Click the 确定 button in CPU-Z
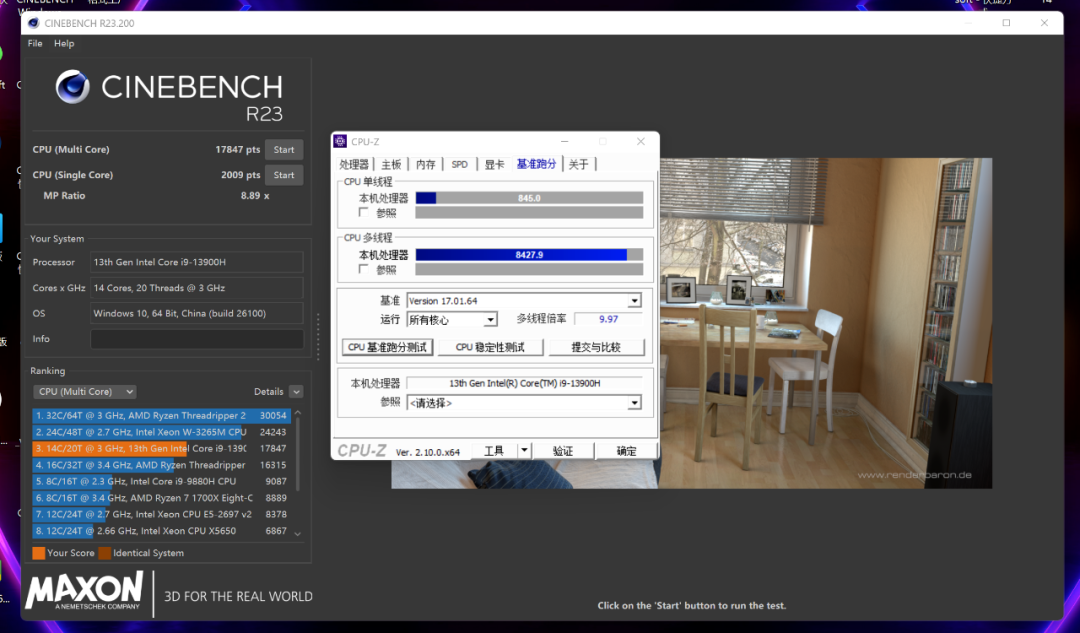Screen dimensions: 1080x633 pyautogui.click(x=626, y=450)
